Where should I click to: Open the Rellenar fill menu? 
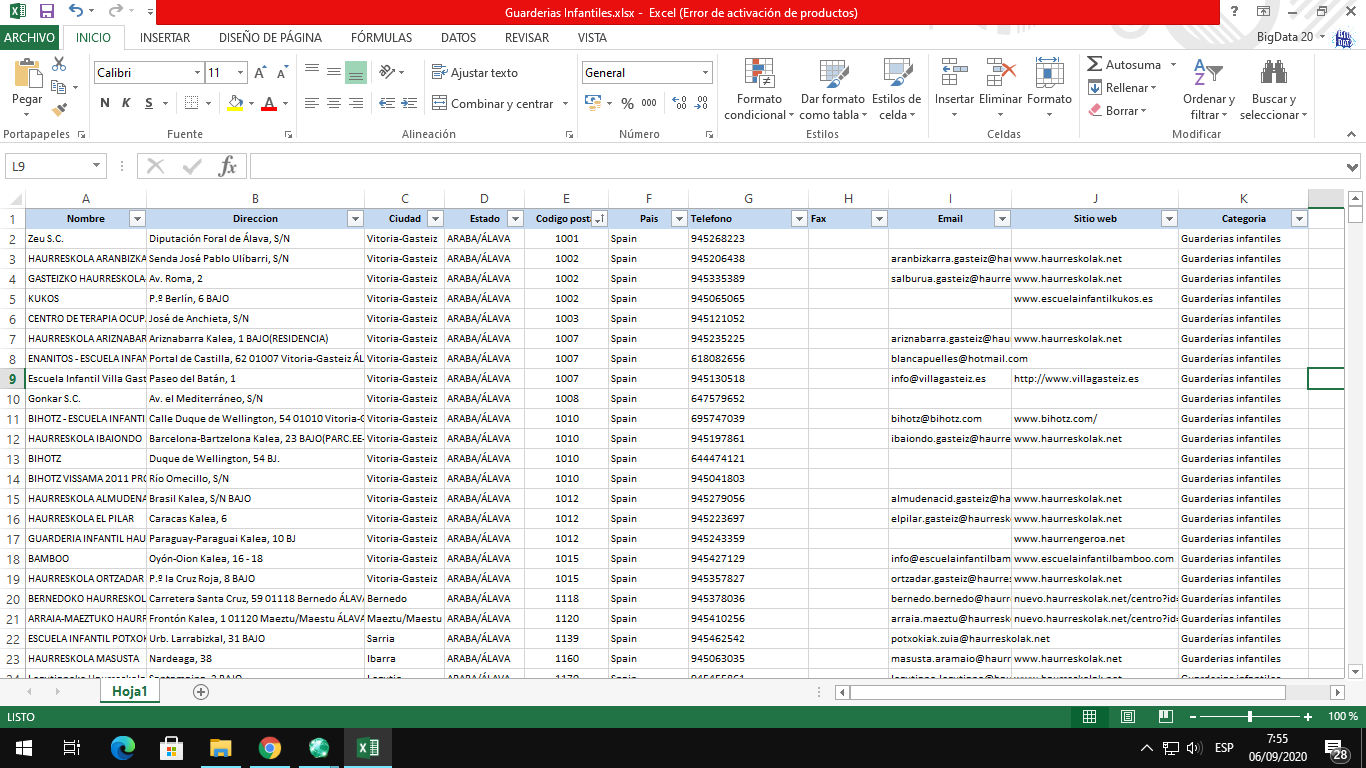tap(1122, 88)
